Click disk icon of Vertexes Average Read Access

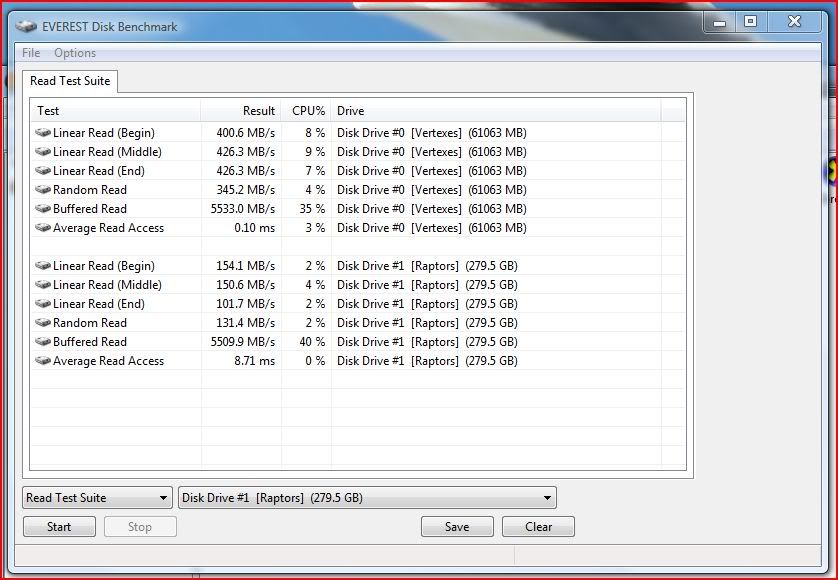tap(43, 227)
